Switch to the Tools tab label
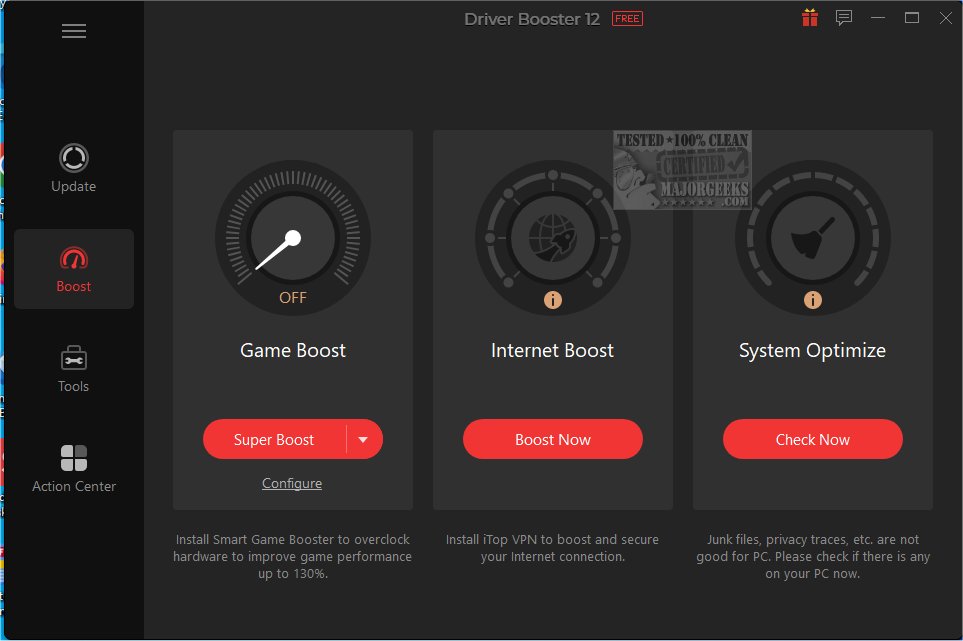This screenshot has width=963, height=641. coord(74,386)
